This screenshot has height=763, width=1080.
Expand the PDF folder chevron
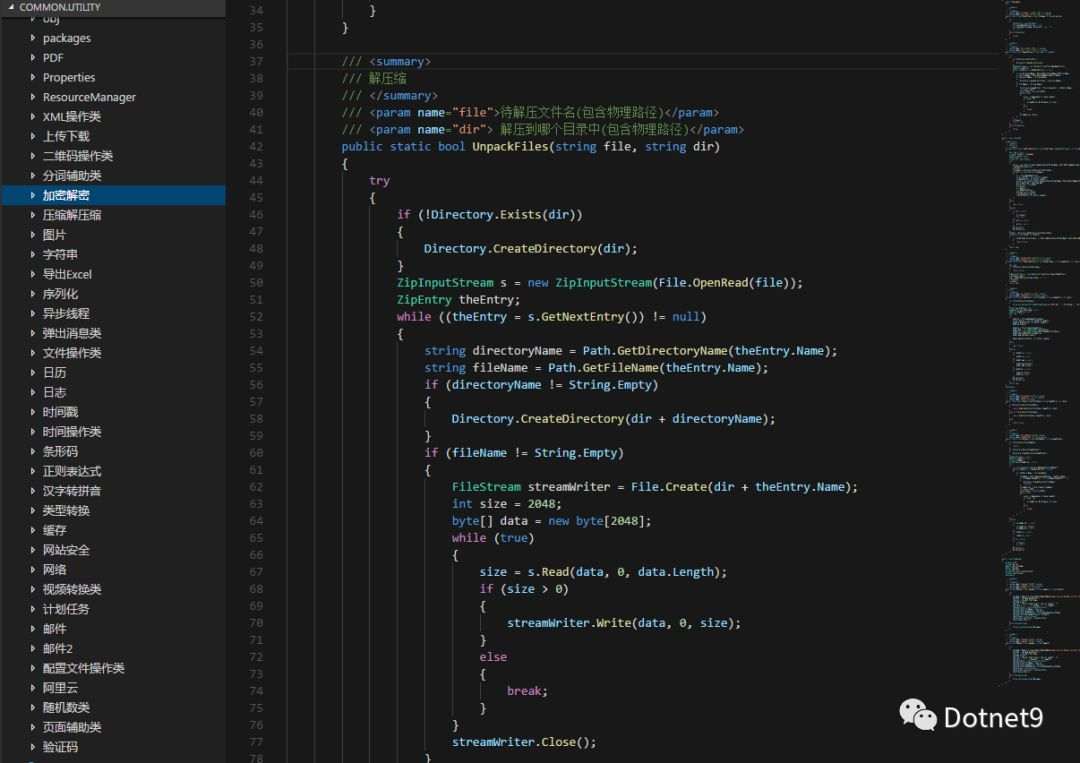[x=32, y=58]
